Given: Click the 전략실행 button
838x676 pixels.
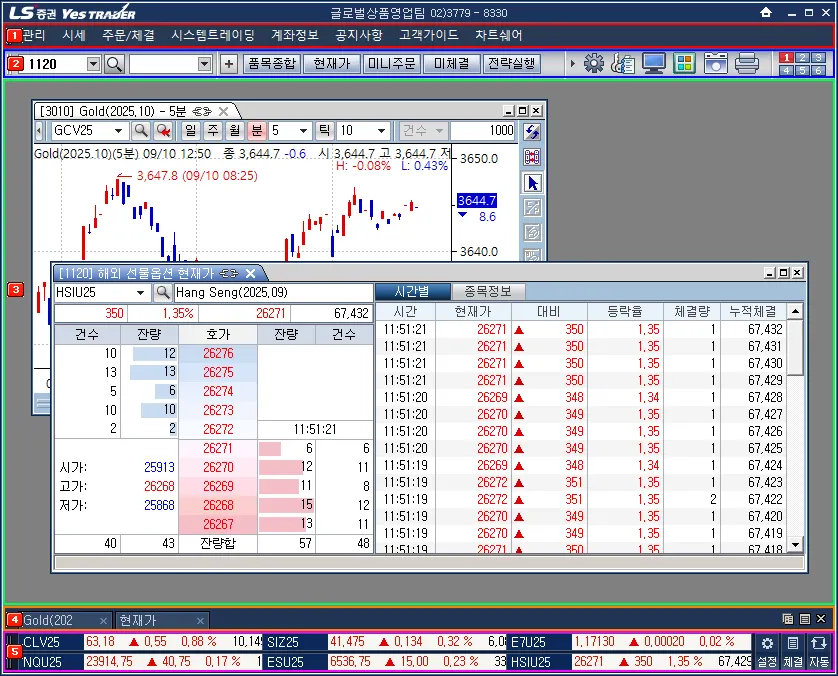Looking at the screenshot, I should [x=511, y=64].
